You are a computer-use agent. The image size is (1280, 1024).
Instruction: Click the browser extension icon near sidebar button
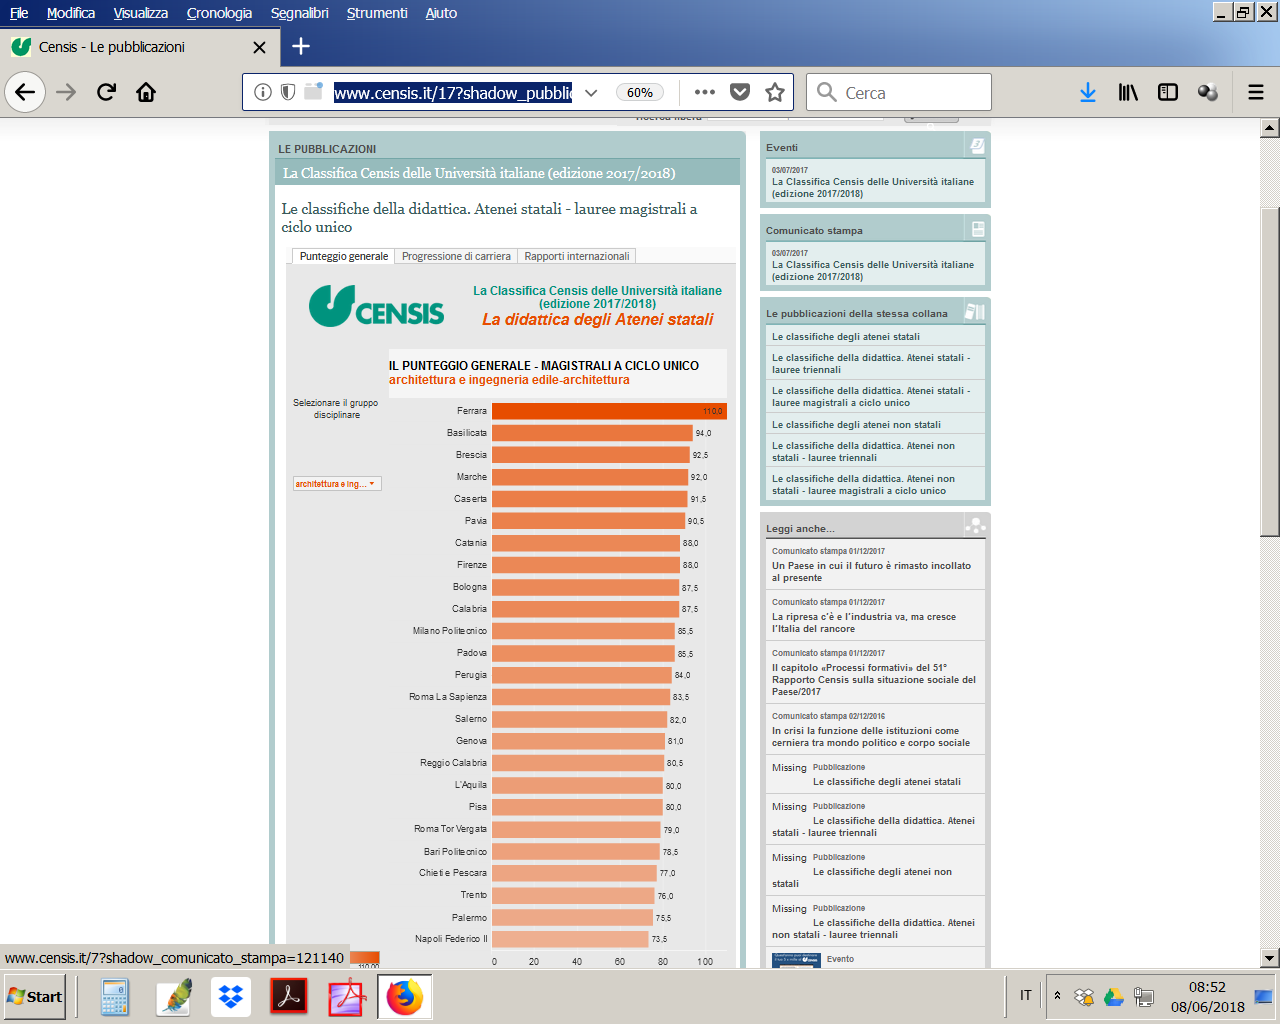[1208, 92]
